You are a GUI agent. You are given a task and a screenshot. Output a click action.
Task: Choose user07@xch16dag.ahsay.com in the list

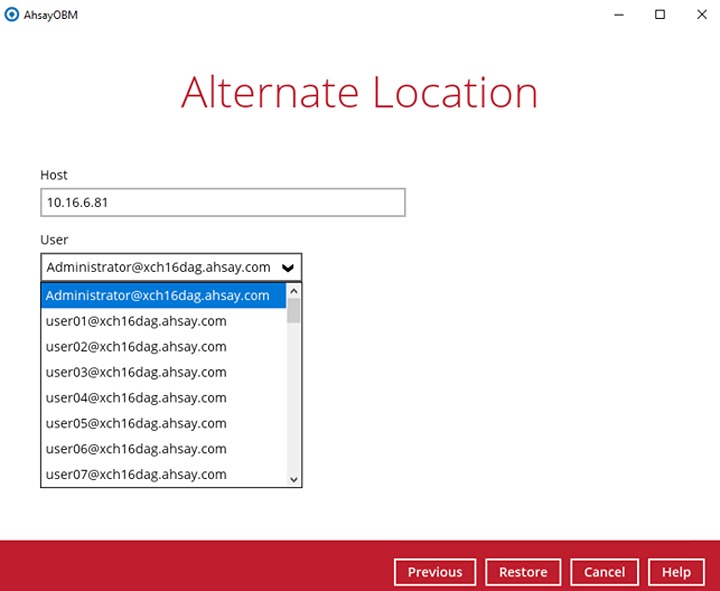point(136,474)
